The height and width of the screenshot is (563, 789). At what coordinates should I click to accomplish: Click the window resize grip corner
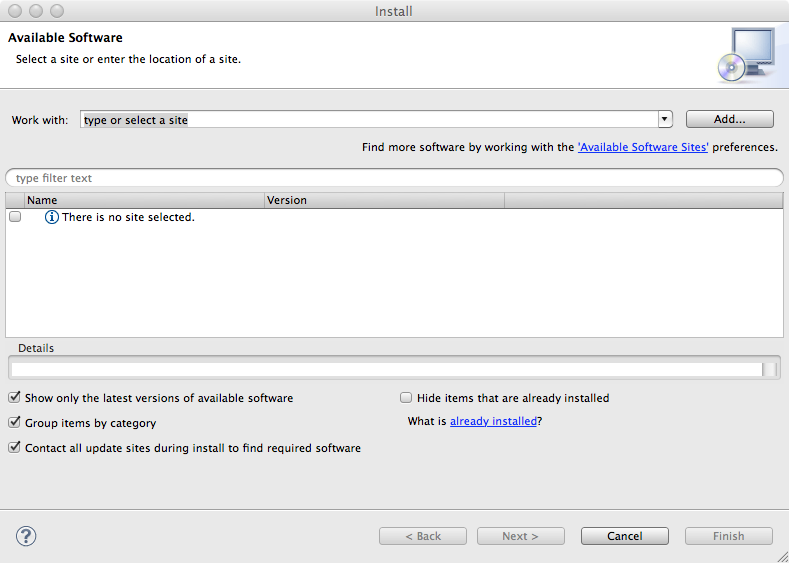(x=781, y=555)
